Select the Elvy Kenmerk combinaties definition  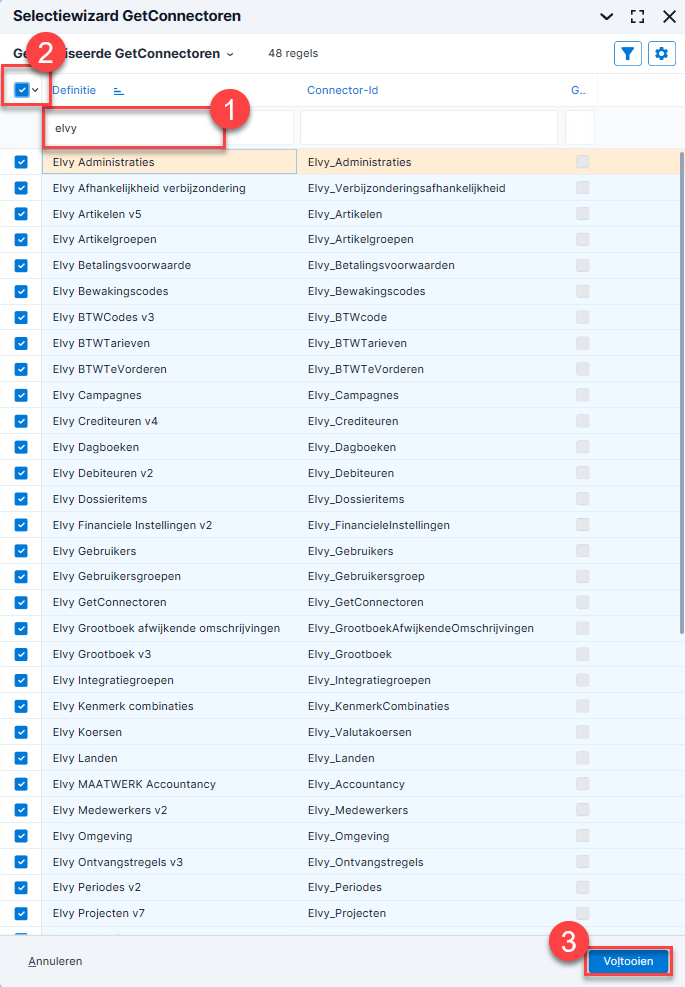123,706
